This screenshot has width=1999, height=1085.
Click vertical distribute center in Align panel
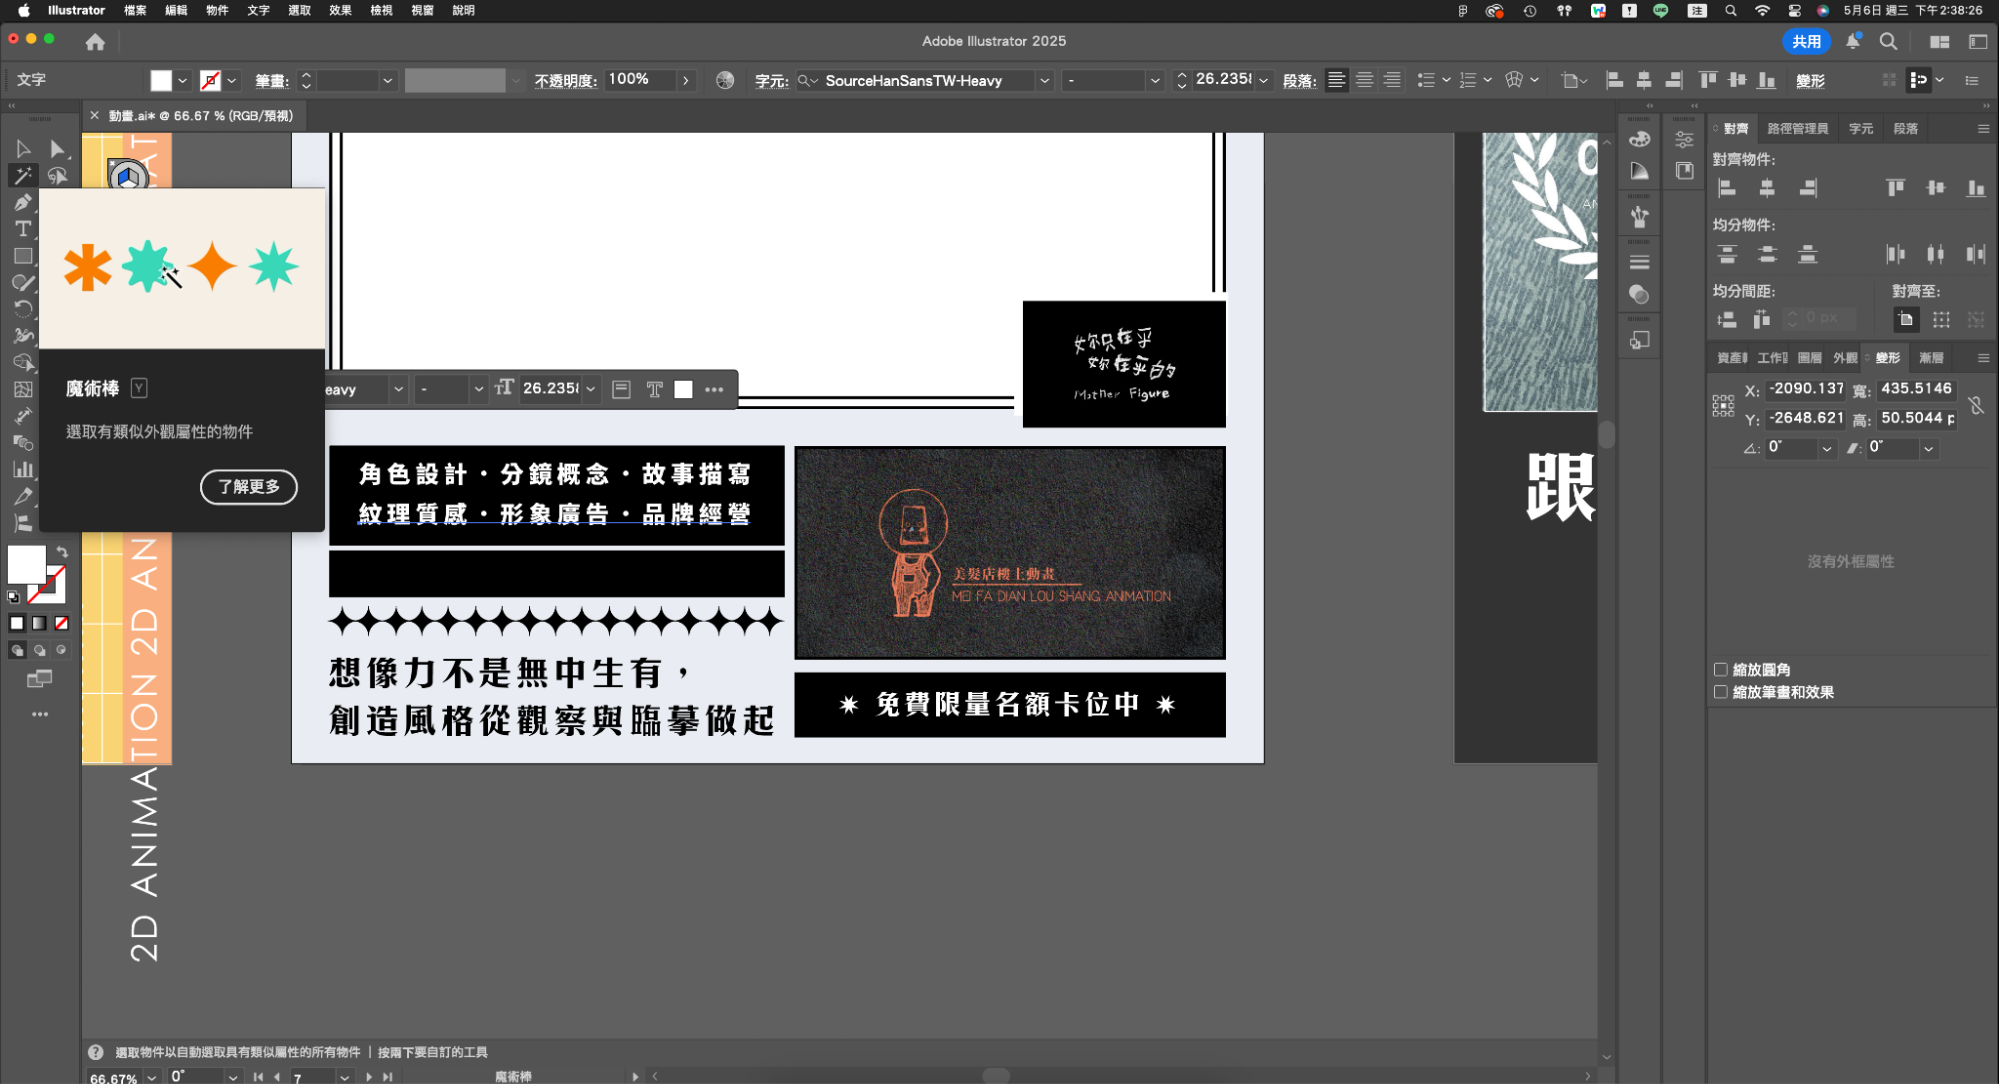[x=1768, y=254]
